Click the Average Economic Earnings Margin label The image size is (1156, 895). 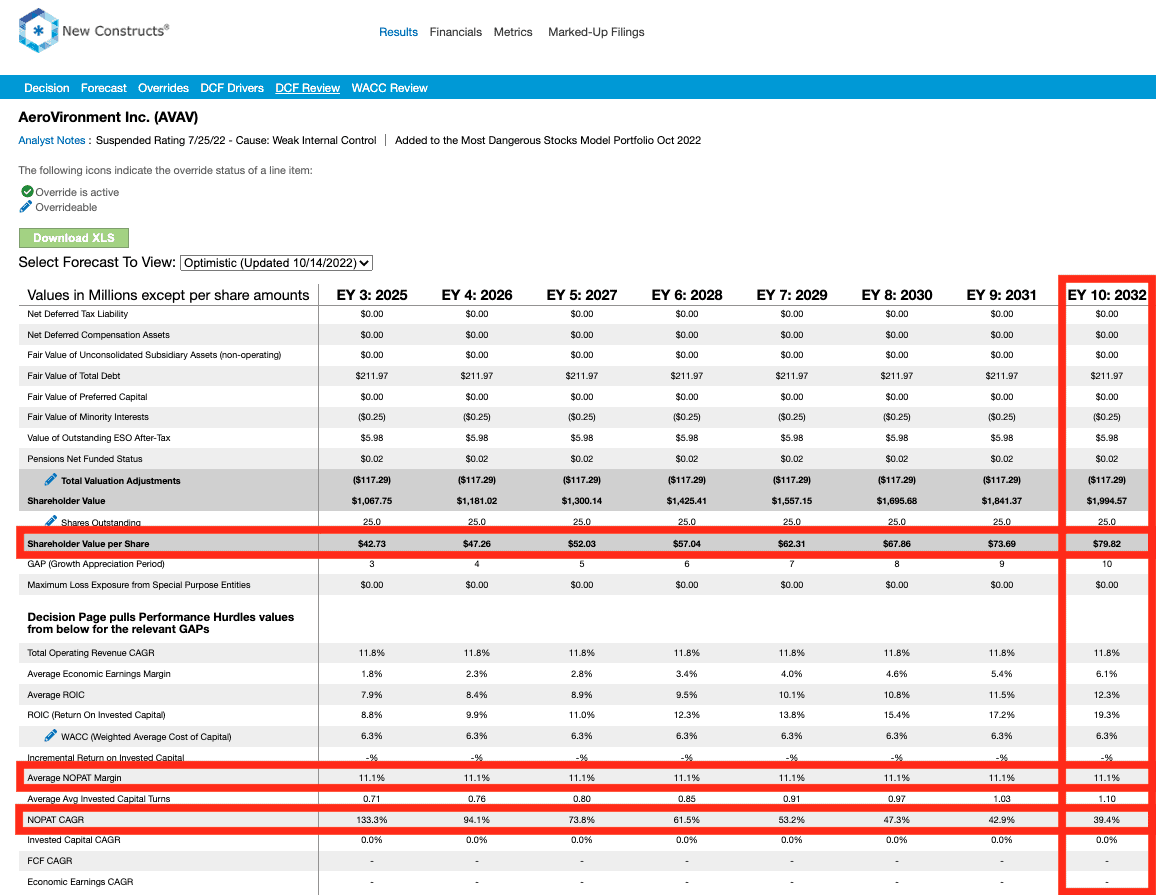coord(99,674)
